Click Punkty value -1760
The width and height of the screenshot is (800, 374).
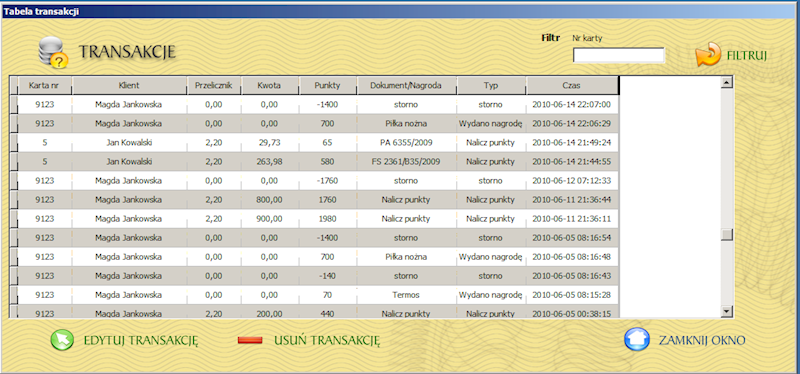coord(328,181)
